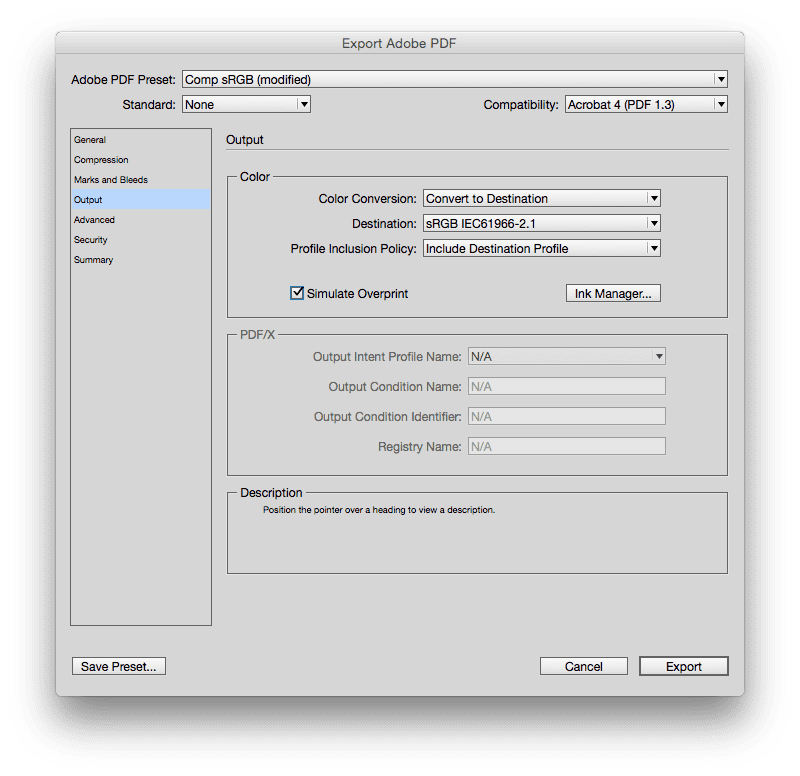Click the Output Condition Name field

pos(566,387)
